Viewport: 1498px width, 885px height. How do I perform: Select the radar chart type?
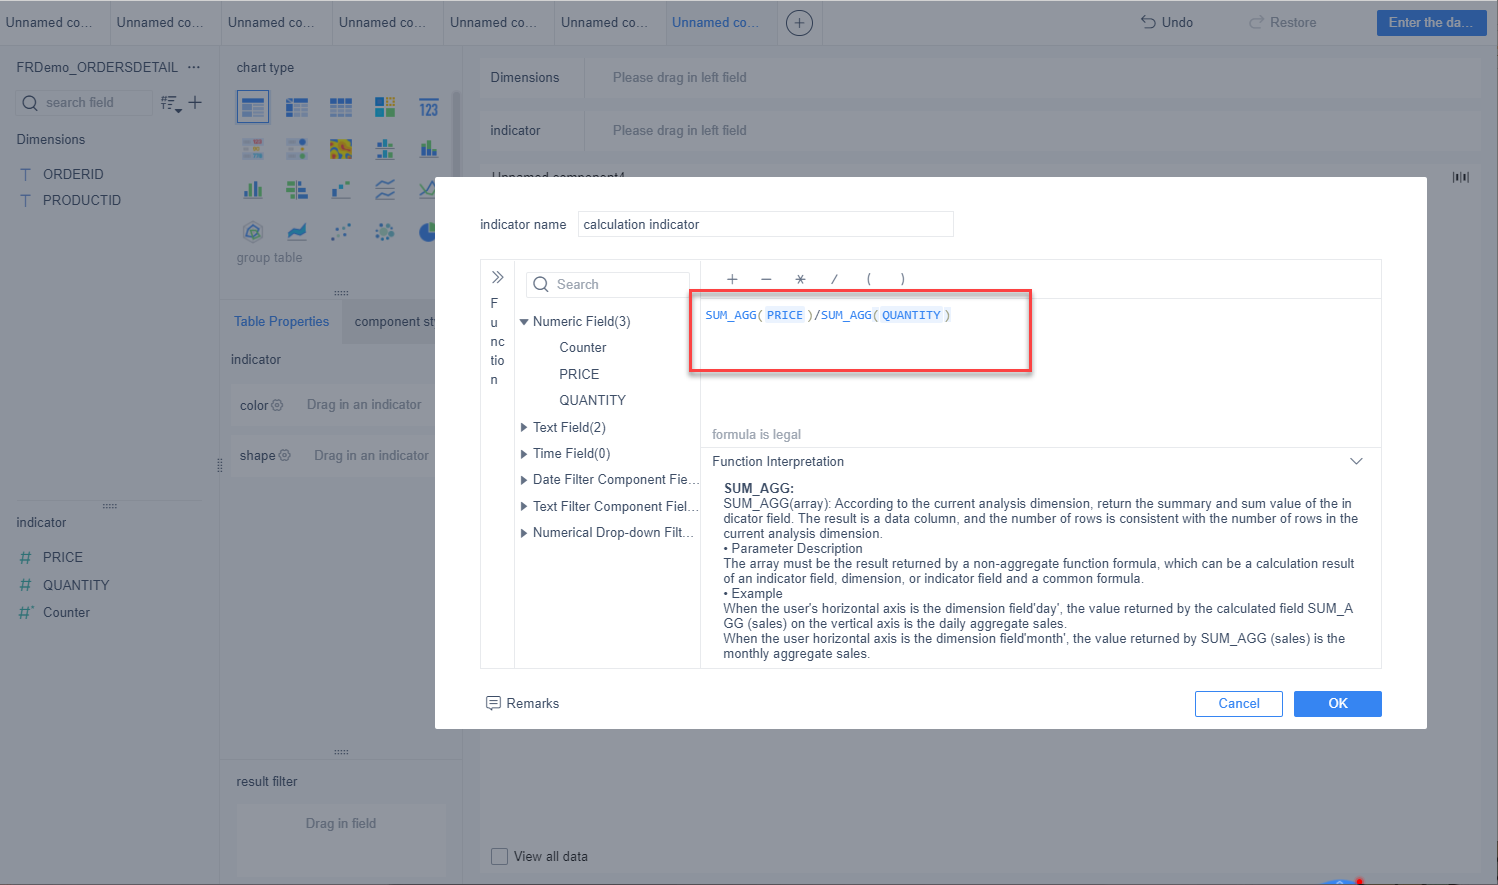(252, 231)
